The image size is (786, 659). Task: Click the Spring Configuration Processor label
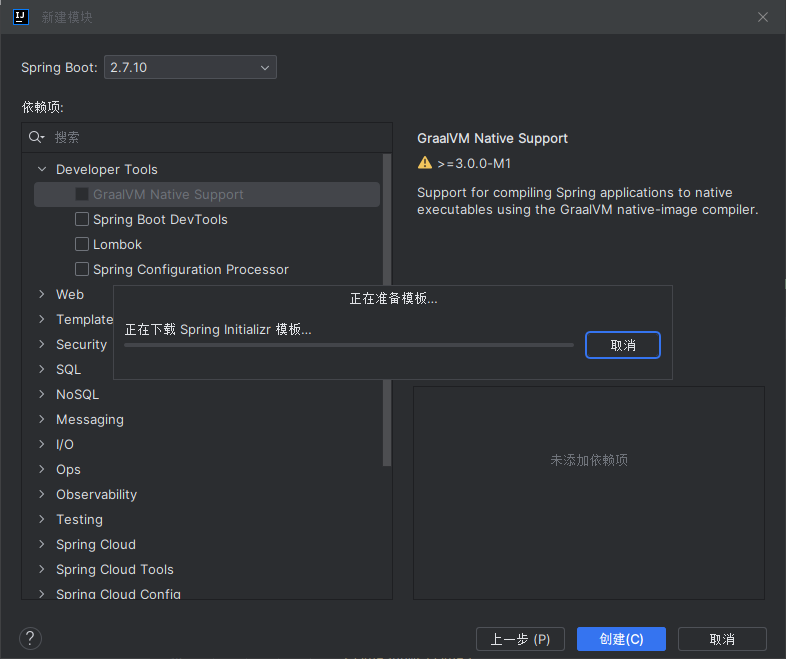click(191, 269)
